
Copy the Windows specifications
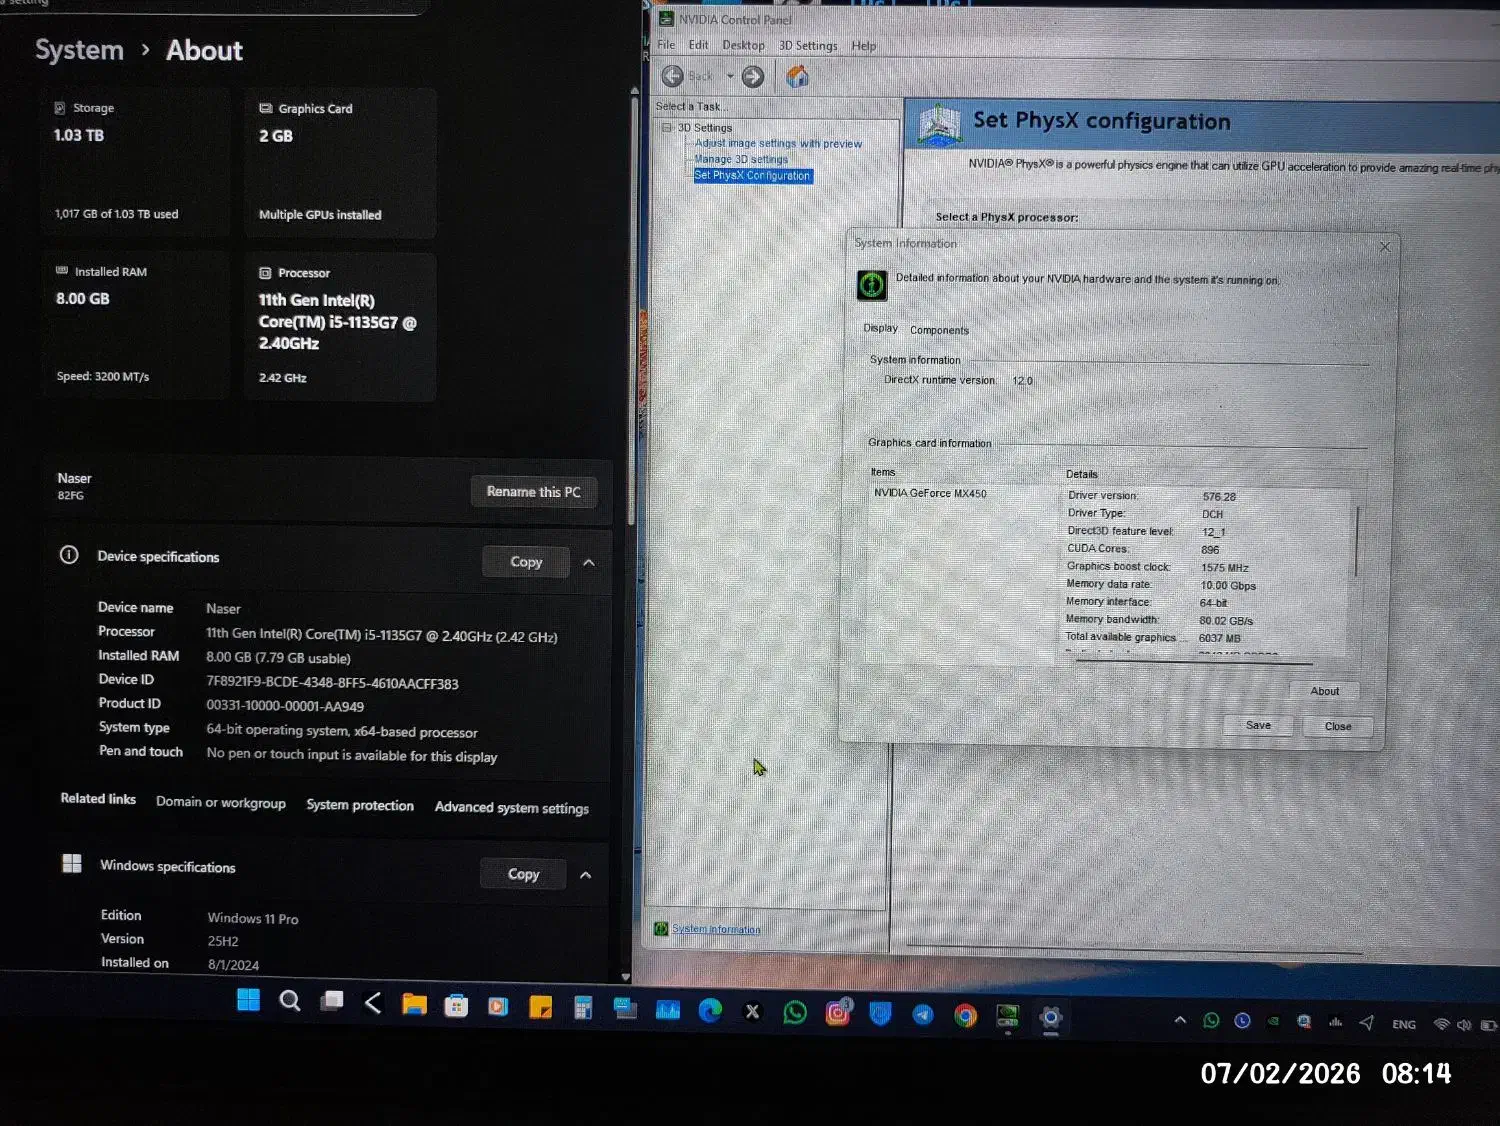[523, 874]
